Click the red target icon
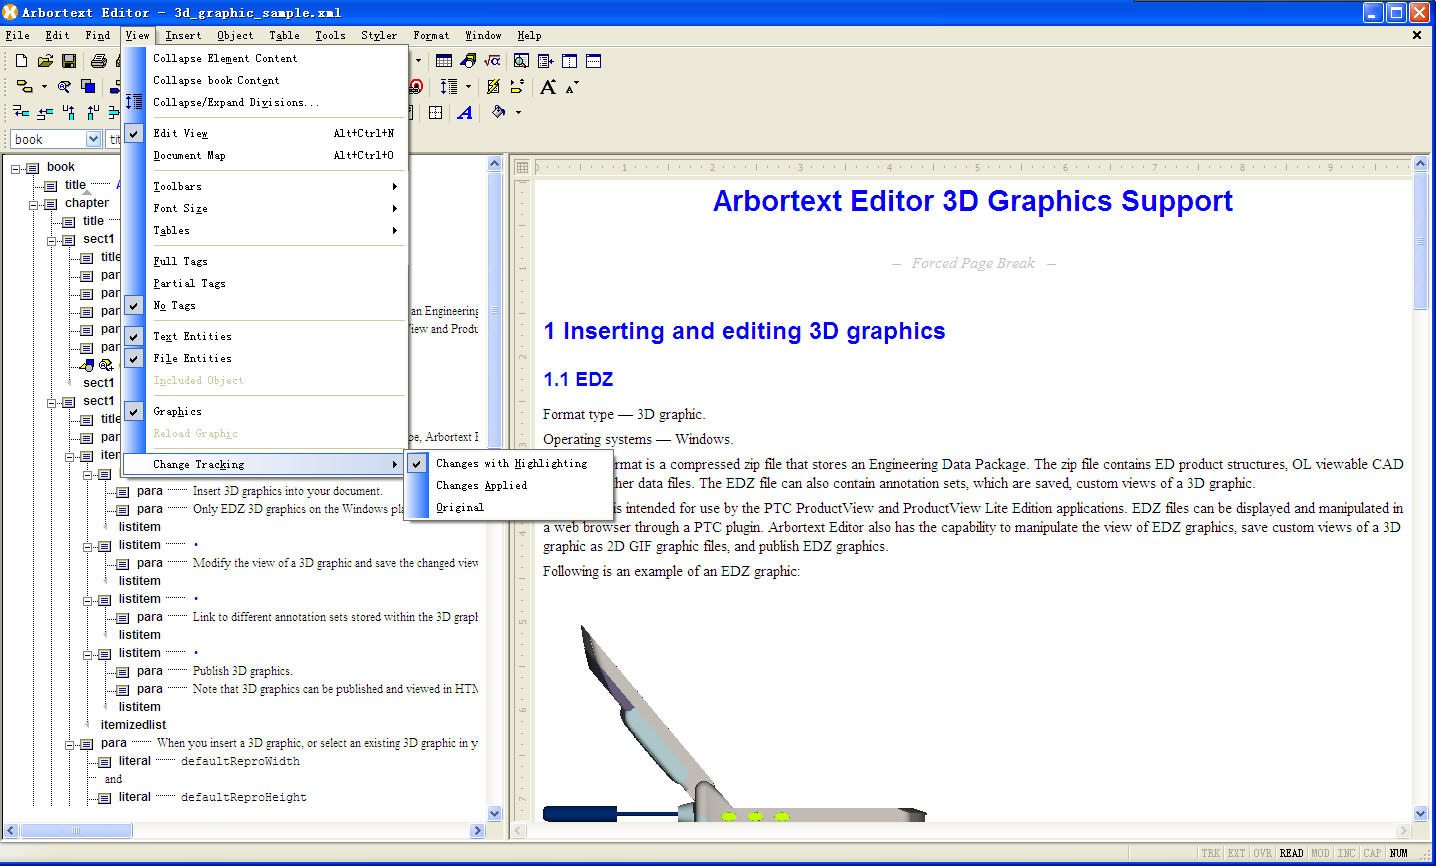1436x866 pixels. pos(417,87)
